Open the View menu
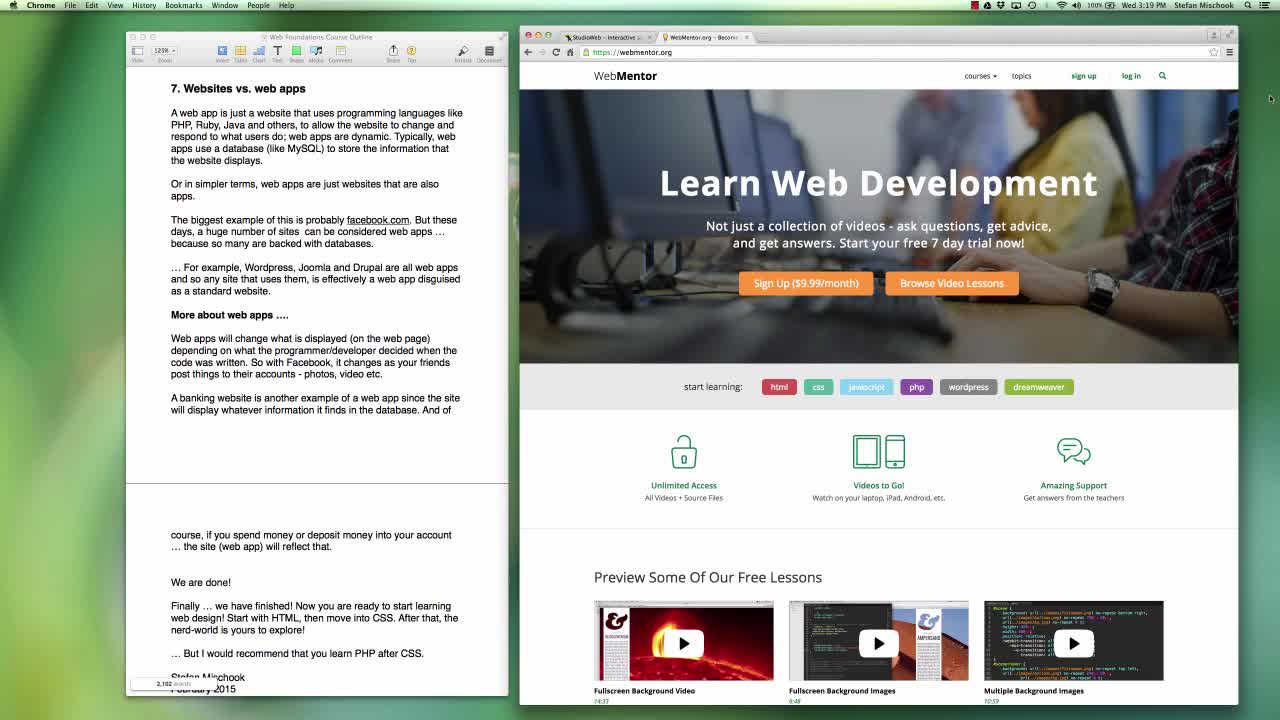1280x720 pixels. click(115, 5)
